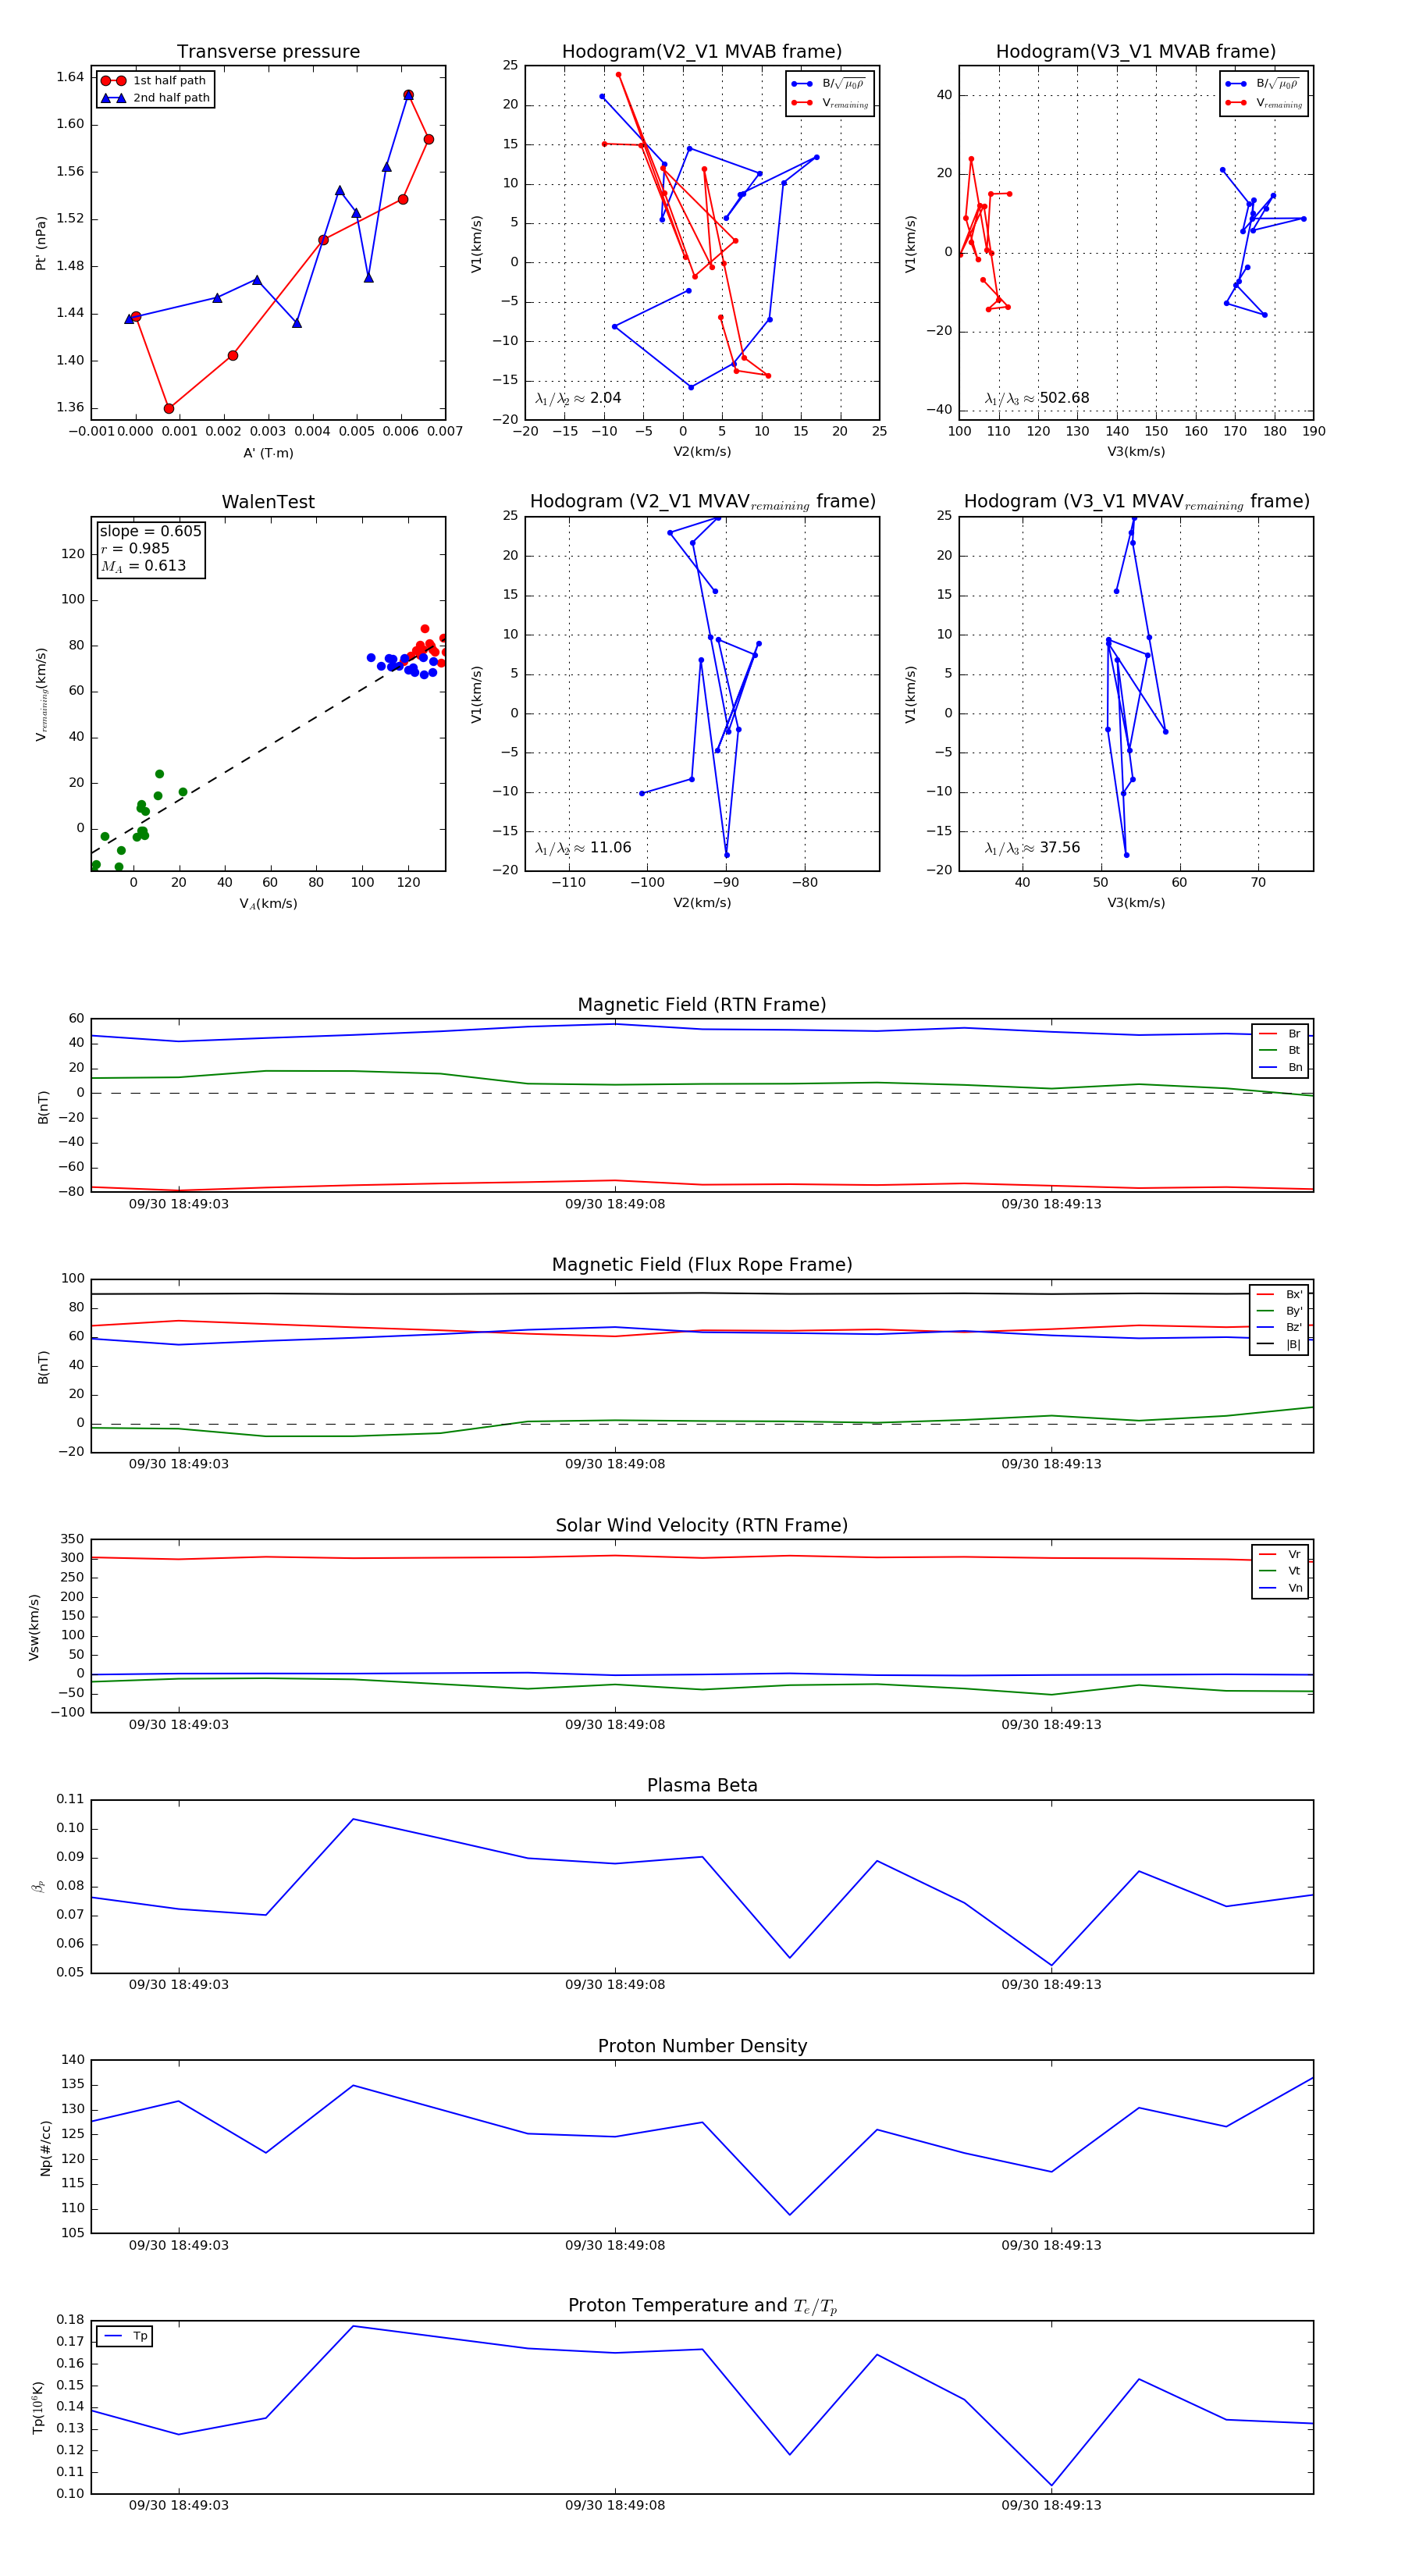Click the "V_A(km/s)" x-axis label
This screenshot has height=2576, width=1405.
tap(268, 904)
